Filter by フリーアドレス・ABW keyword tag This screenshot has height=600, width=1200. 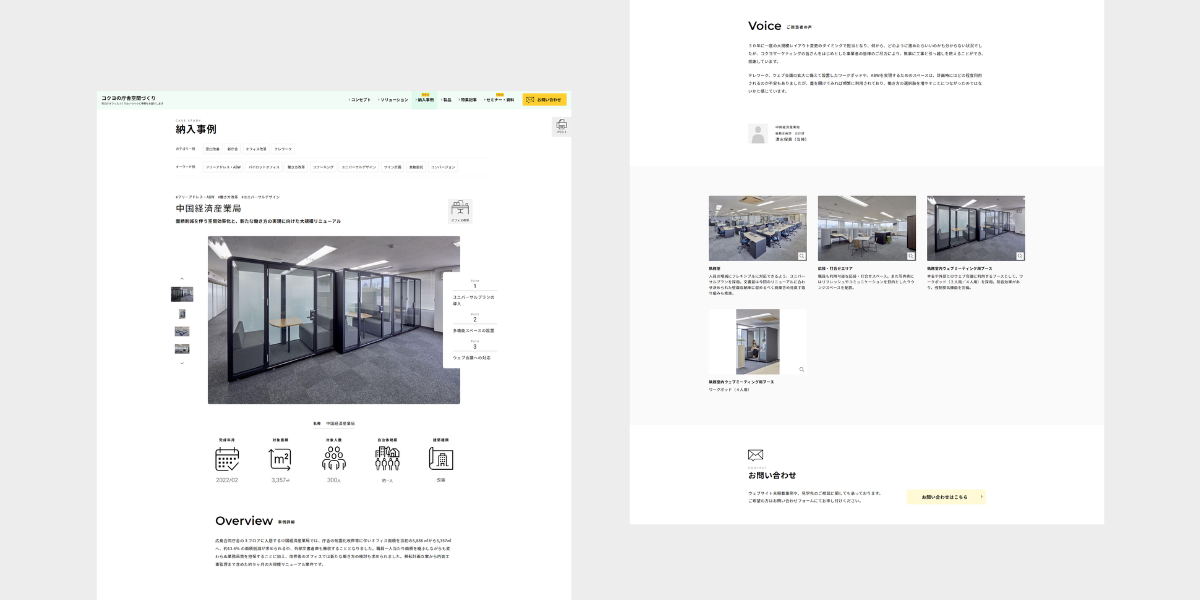pyautogui.click(x=223, y=167)
